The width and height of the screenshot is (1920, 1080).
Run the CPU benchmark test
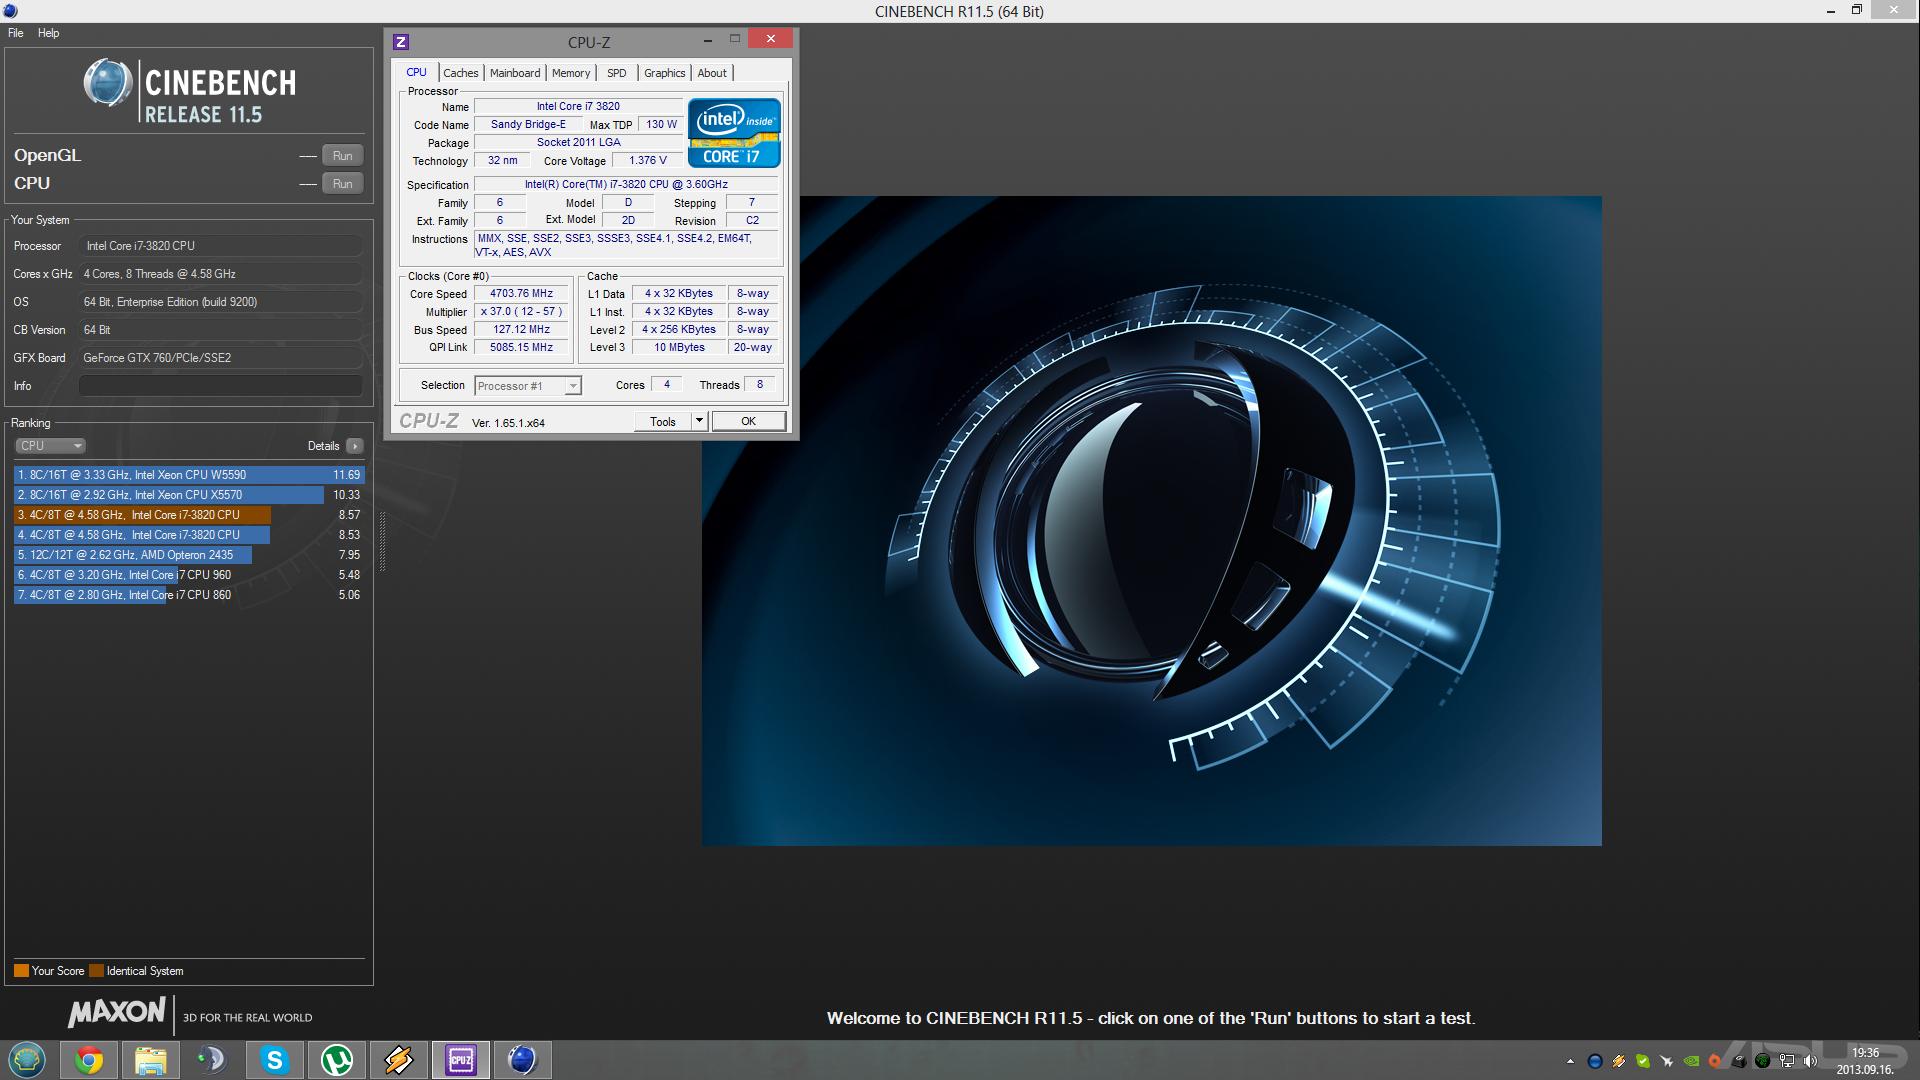[342, 183]
